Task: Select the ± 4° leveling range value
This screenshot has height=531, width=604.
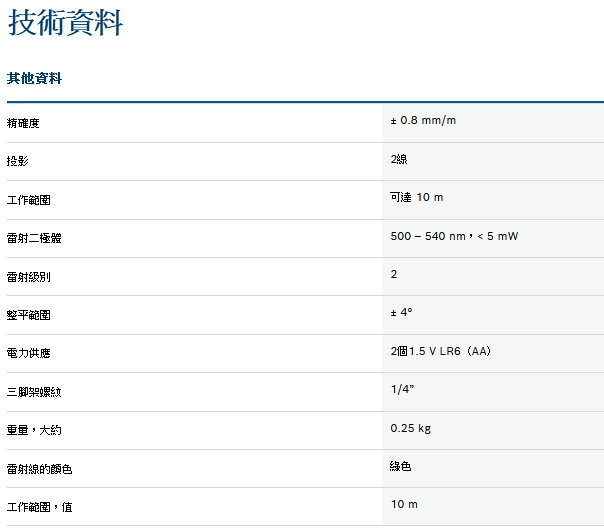Action: click(x=401, y=313)
